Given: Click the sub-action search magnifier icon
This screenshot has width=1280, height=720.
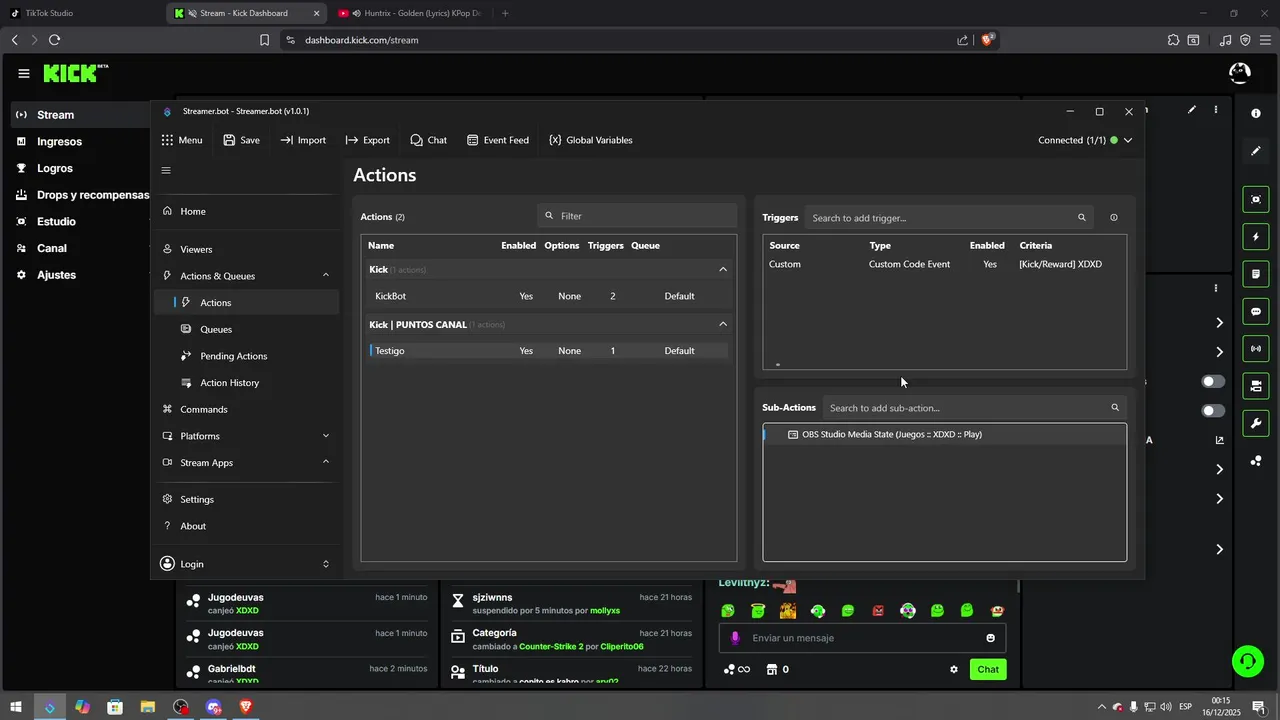Looking at the screenshot, I should pyautogui.click(x=1115, y=407).
